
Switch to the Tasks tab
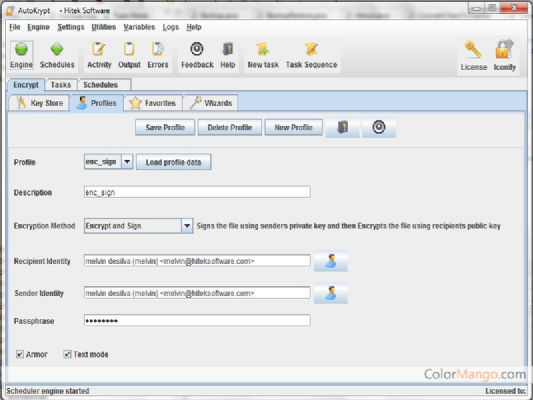point(61,85)
